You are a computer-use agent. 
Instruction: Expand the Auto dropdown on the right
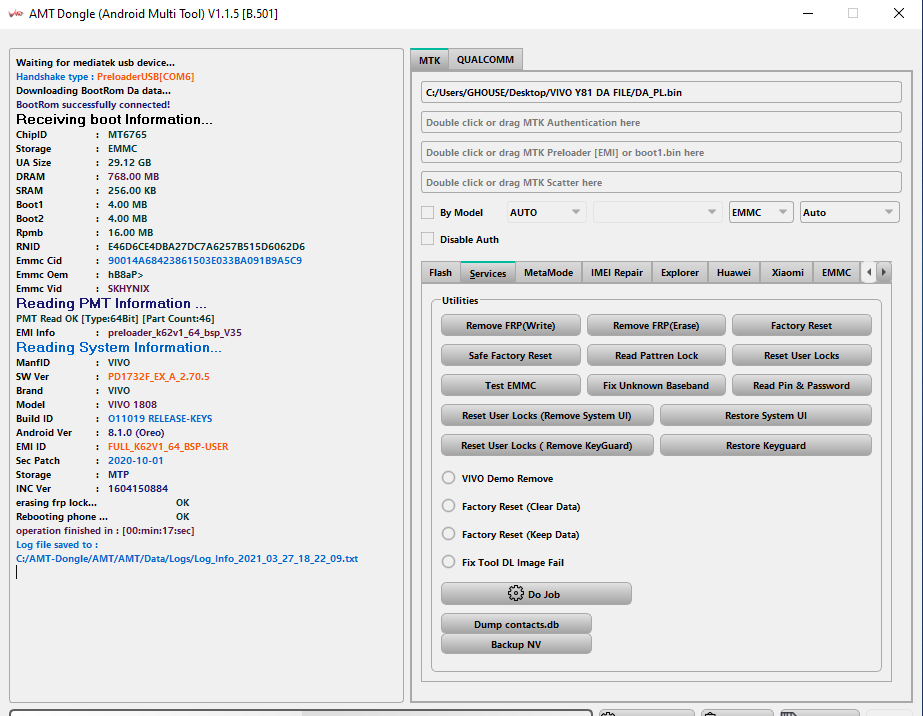coord(849,213)
